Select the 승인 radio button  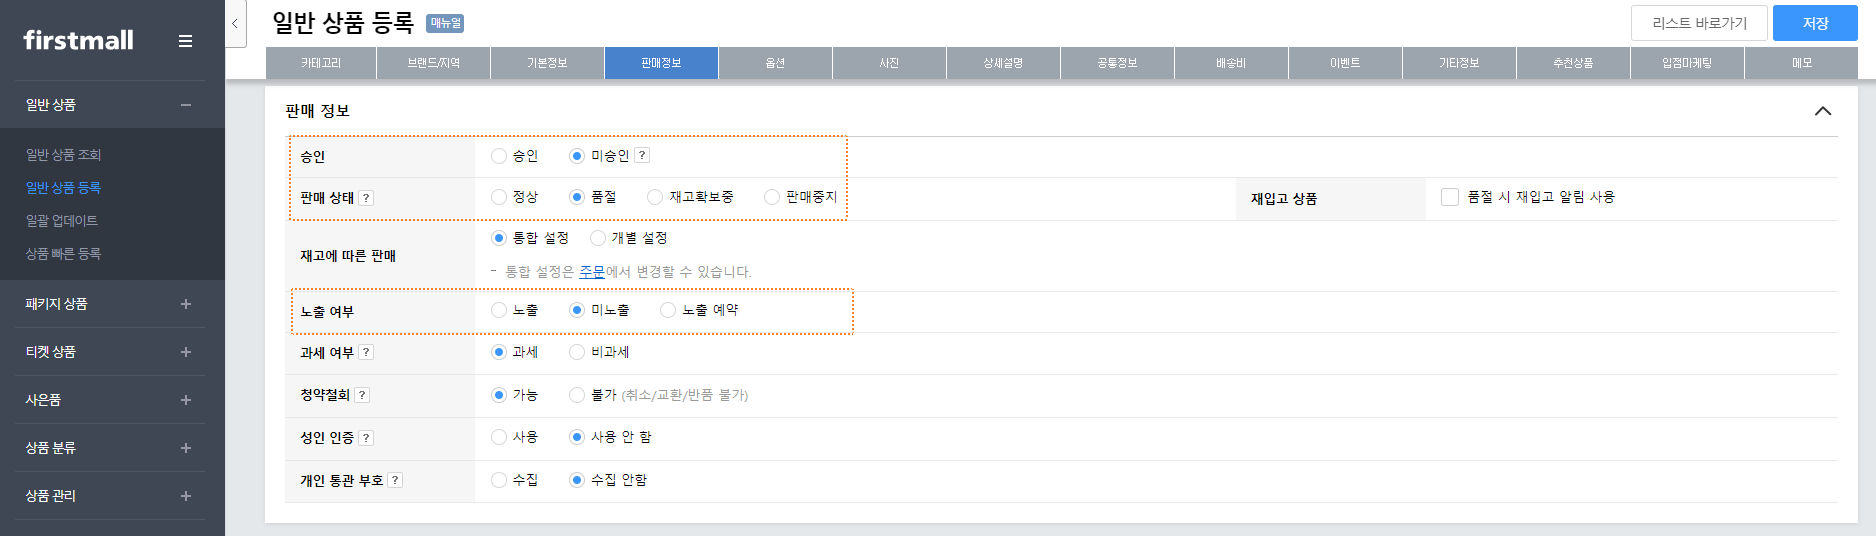499,156
